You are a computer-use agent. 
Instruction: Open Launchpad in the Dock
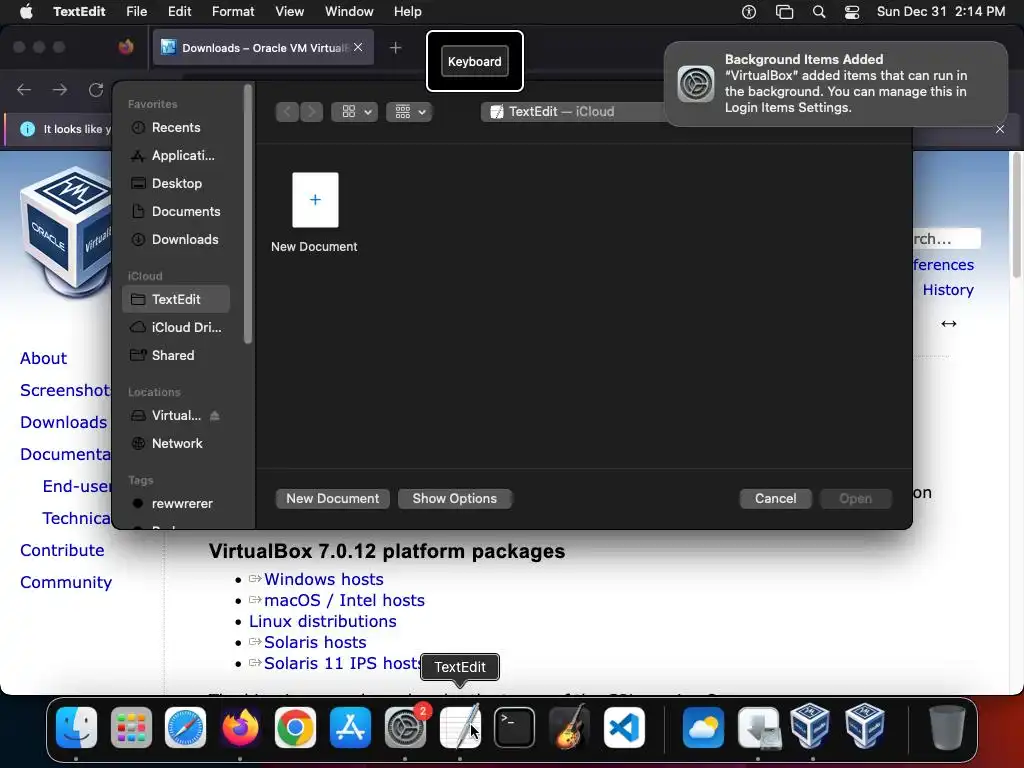[131, 727]
